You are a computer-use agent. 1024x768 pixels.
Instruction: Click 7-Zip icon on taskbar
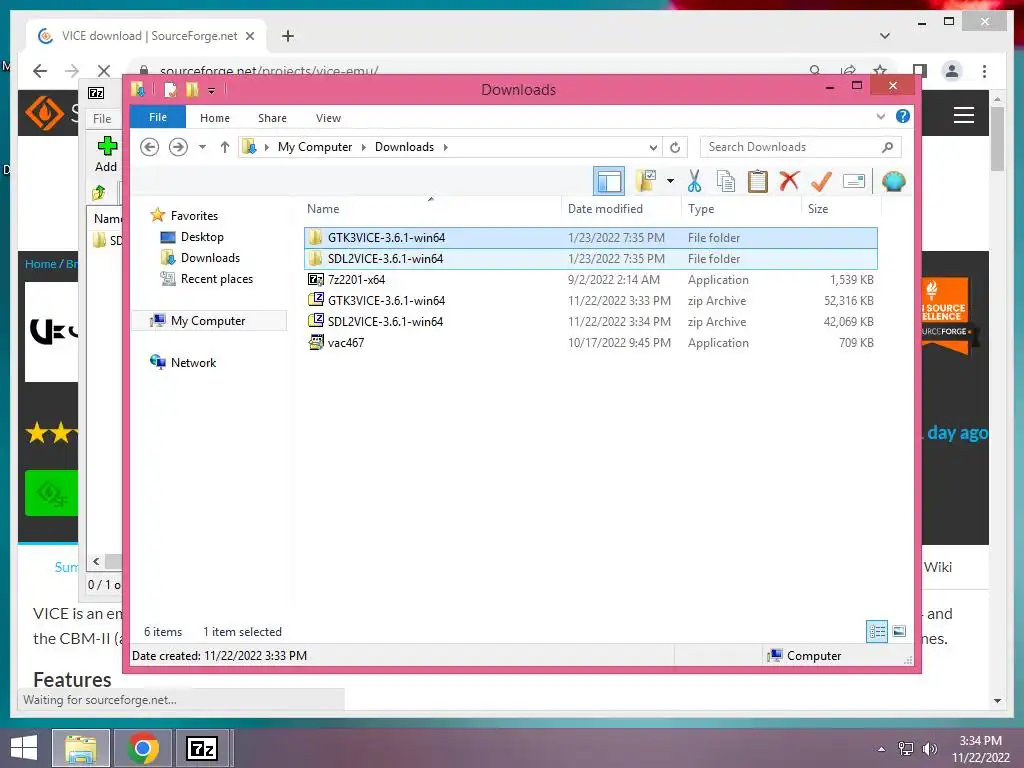(202, 748)
